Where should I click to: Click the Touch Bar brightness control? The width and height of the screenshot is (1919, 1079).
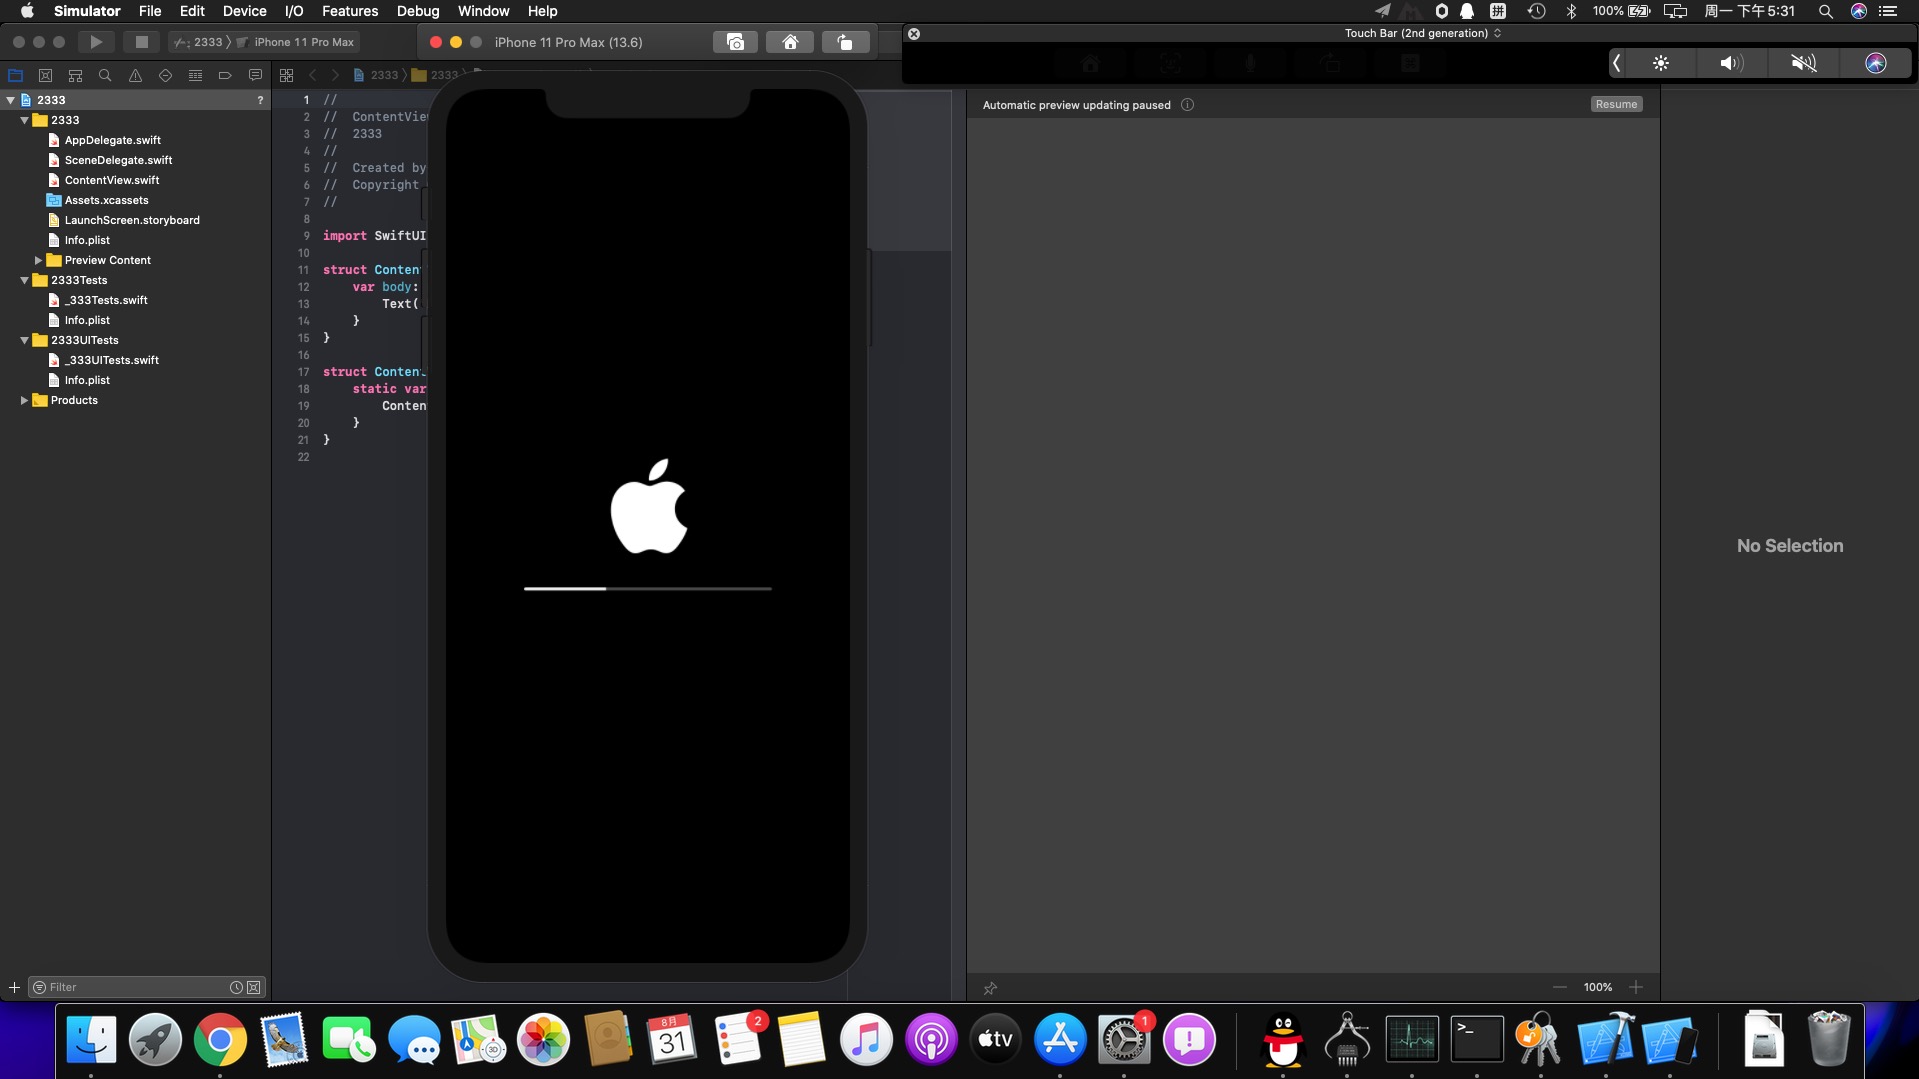(x=1661, y=63)
